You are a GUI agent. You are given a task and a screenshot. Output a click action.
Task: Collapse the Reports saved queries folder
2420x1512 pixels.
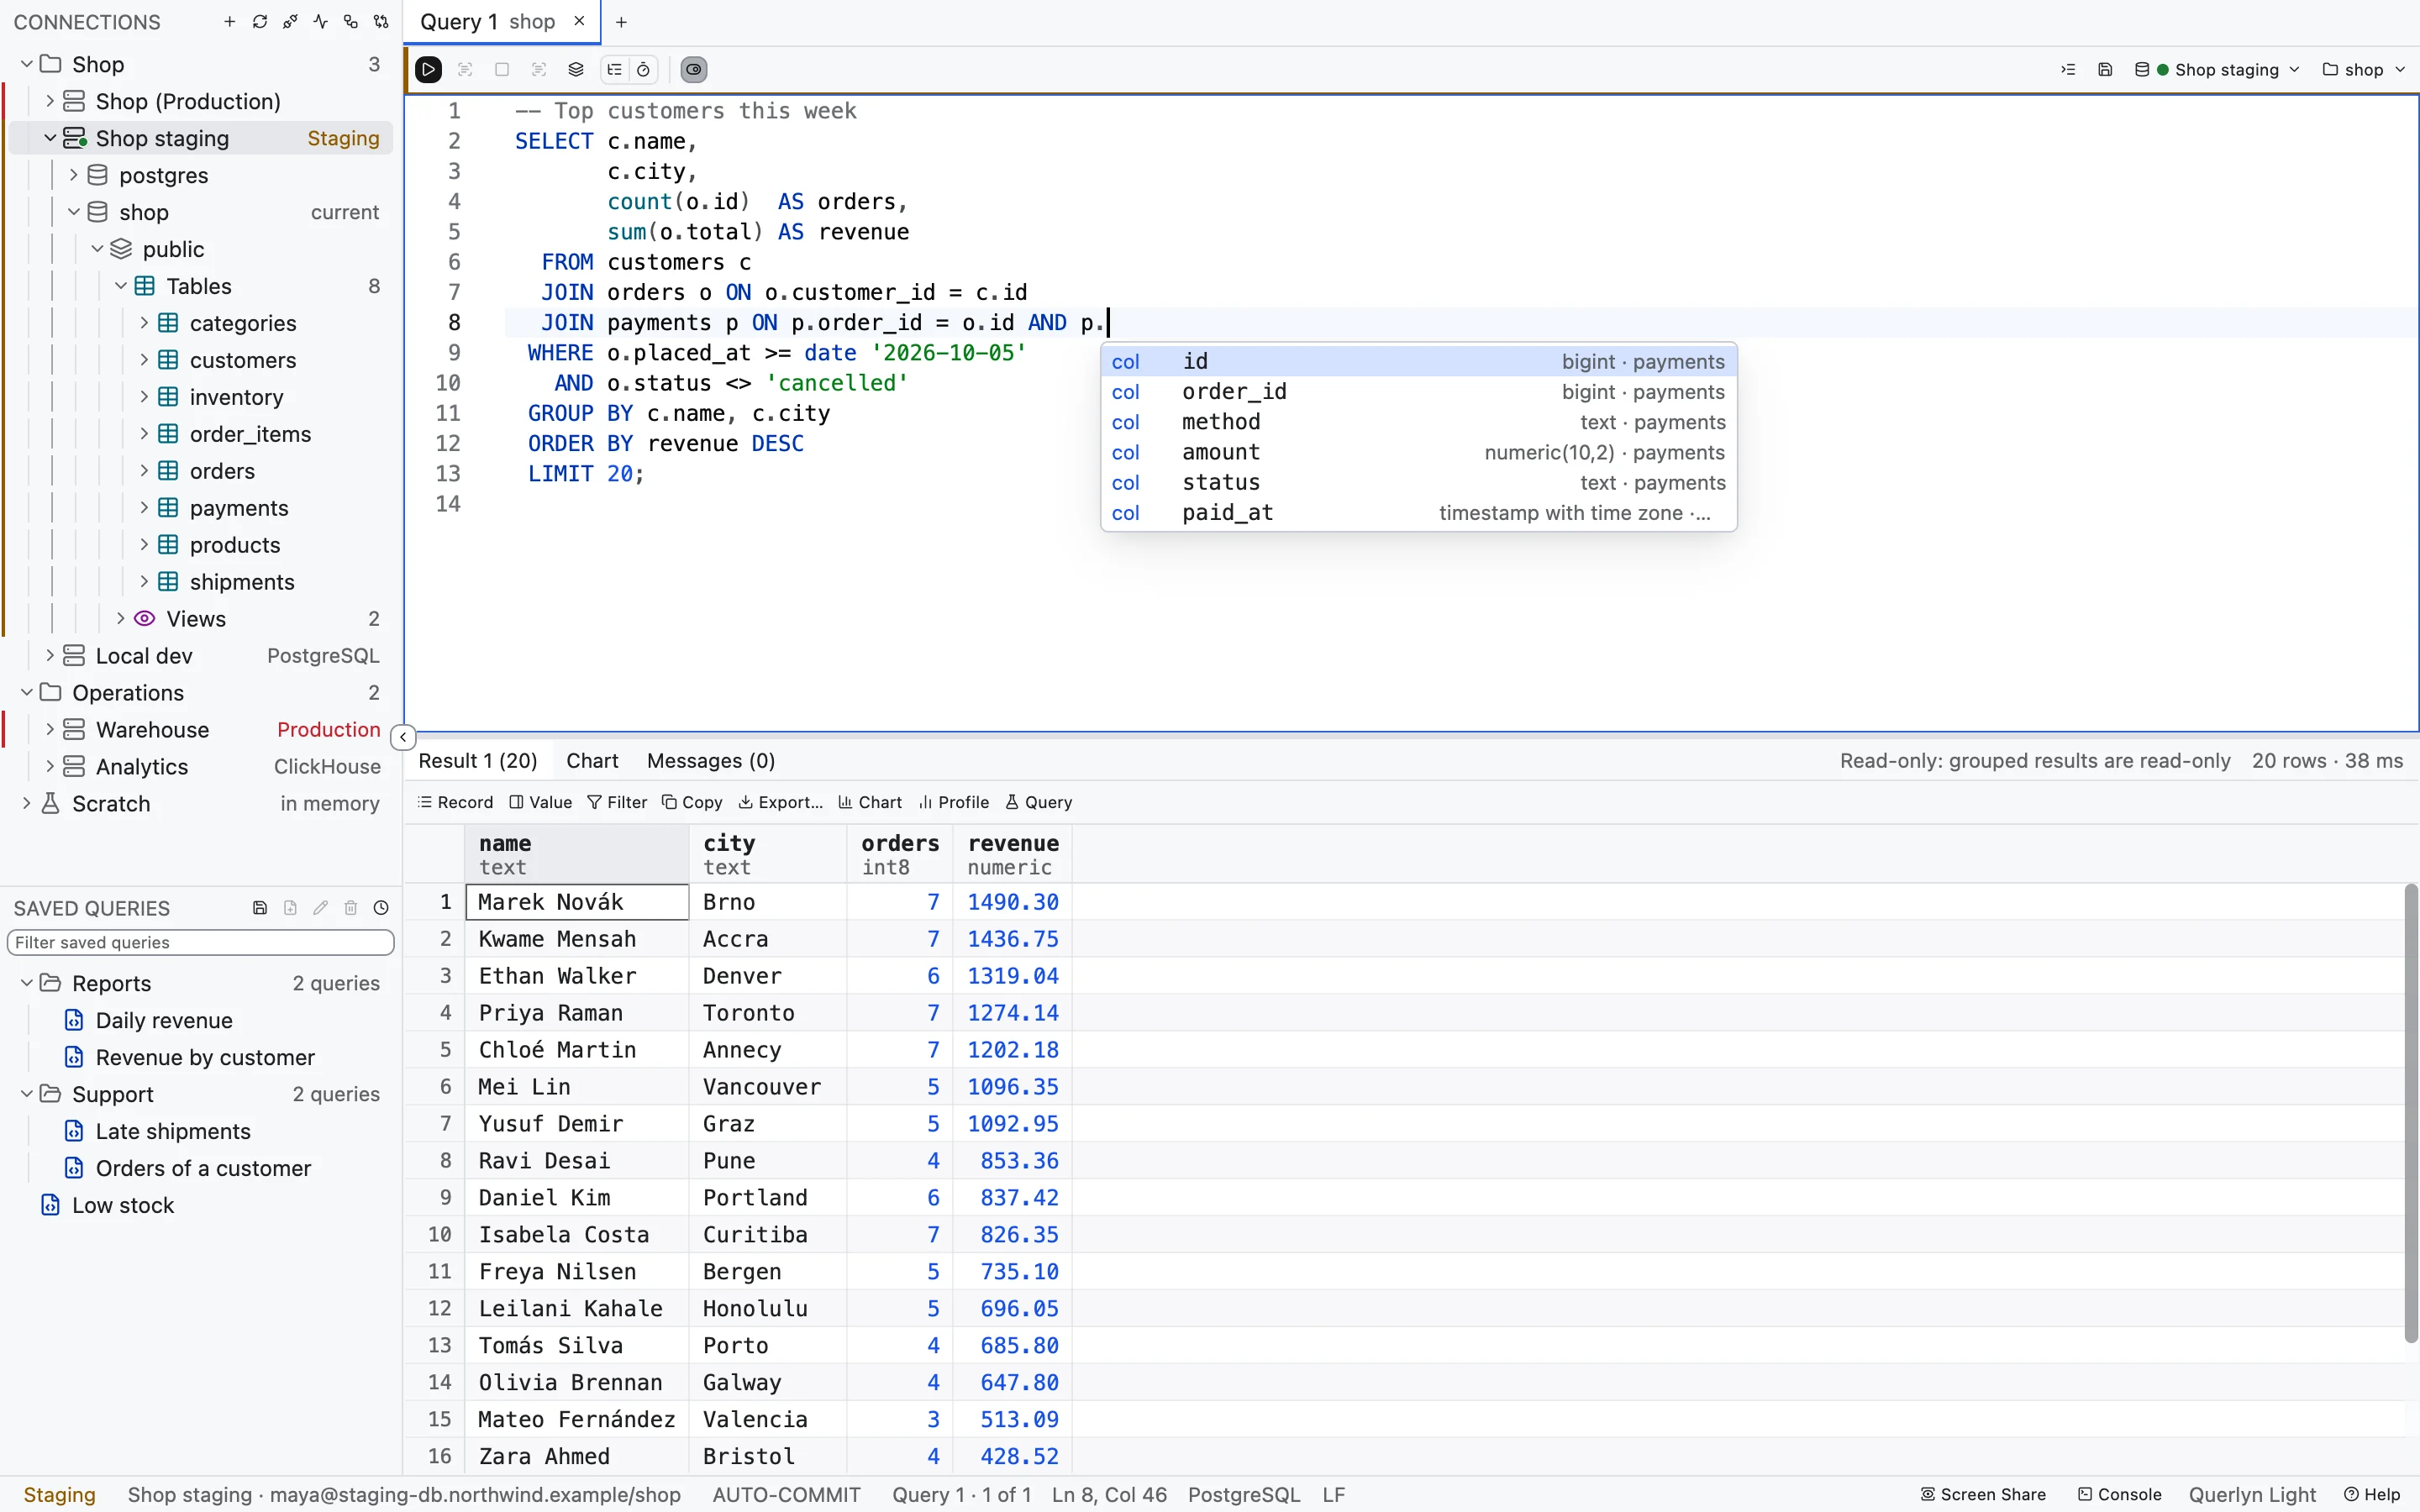tap(27, 983)
